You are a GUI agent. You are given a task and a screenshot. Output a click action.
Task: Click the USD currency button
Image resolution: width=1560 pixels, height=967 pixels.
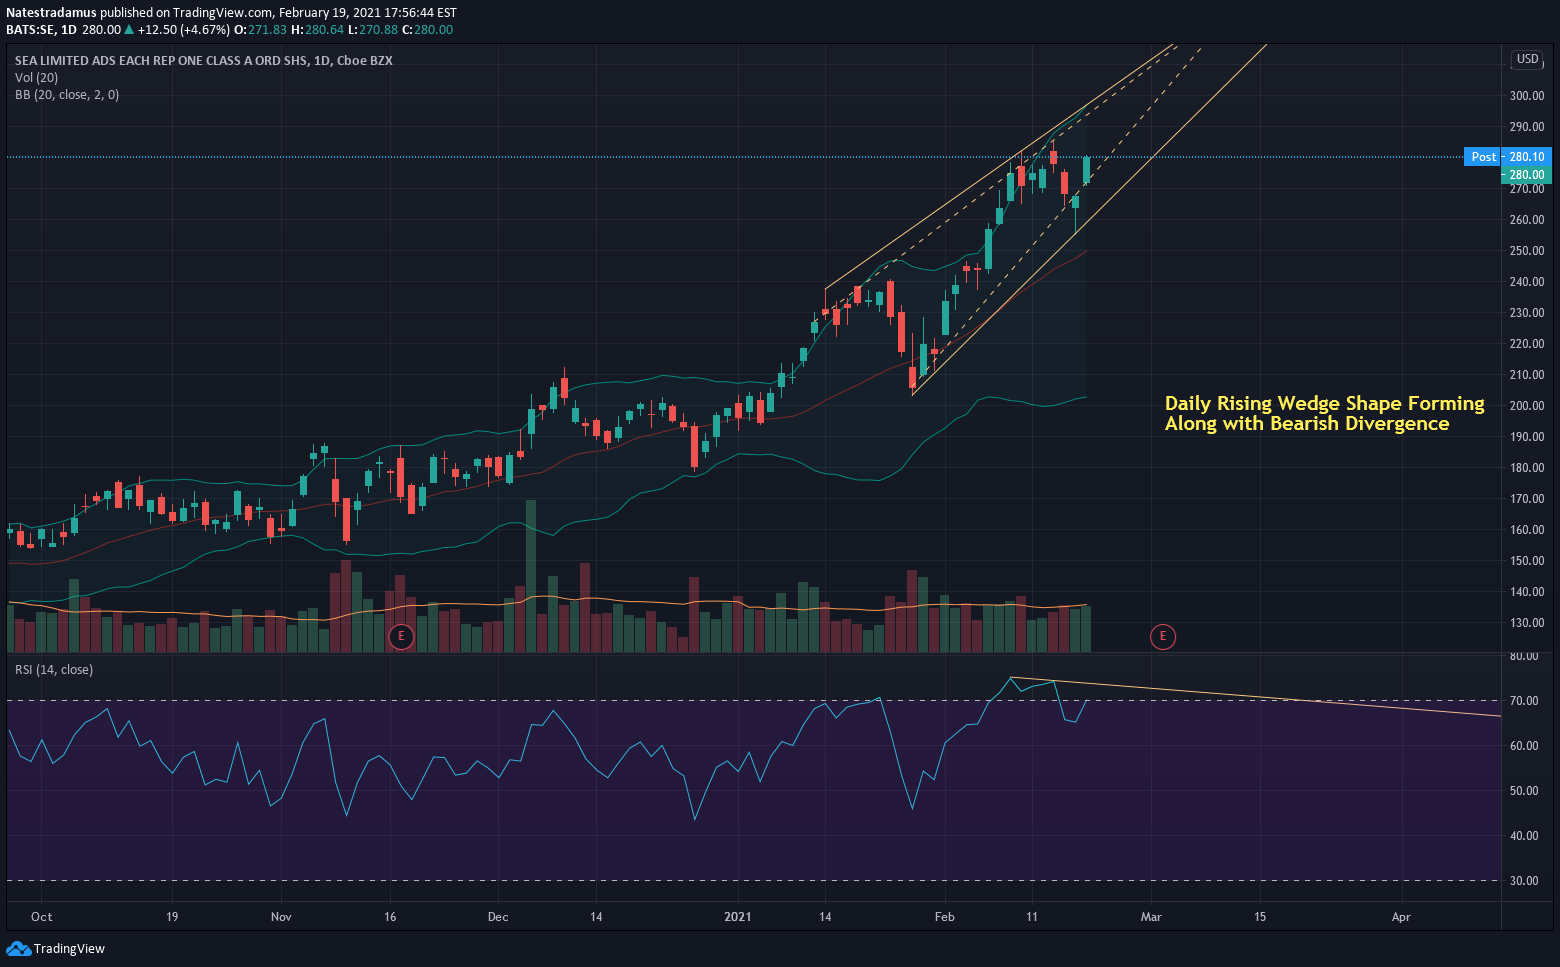point(1527,59)
